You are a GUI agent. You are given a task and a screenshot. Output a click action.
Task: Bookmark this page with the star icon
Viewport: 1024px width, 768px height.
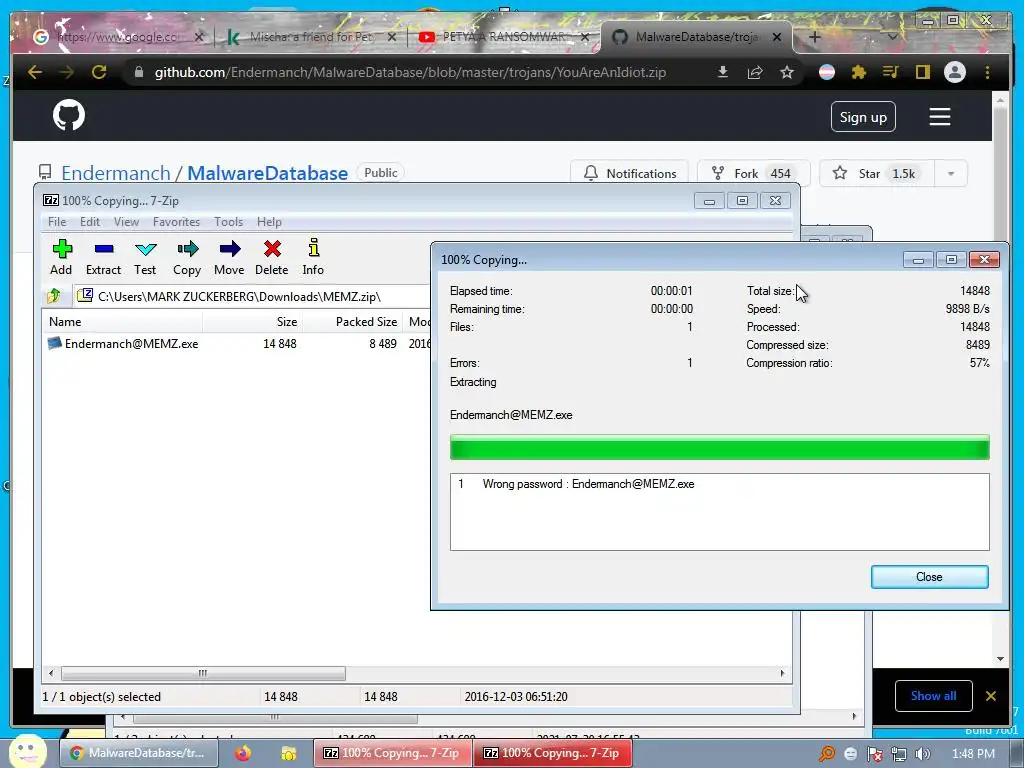click(x=787, y=72)
